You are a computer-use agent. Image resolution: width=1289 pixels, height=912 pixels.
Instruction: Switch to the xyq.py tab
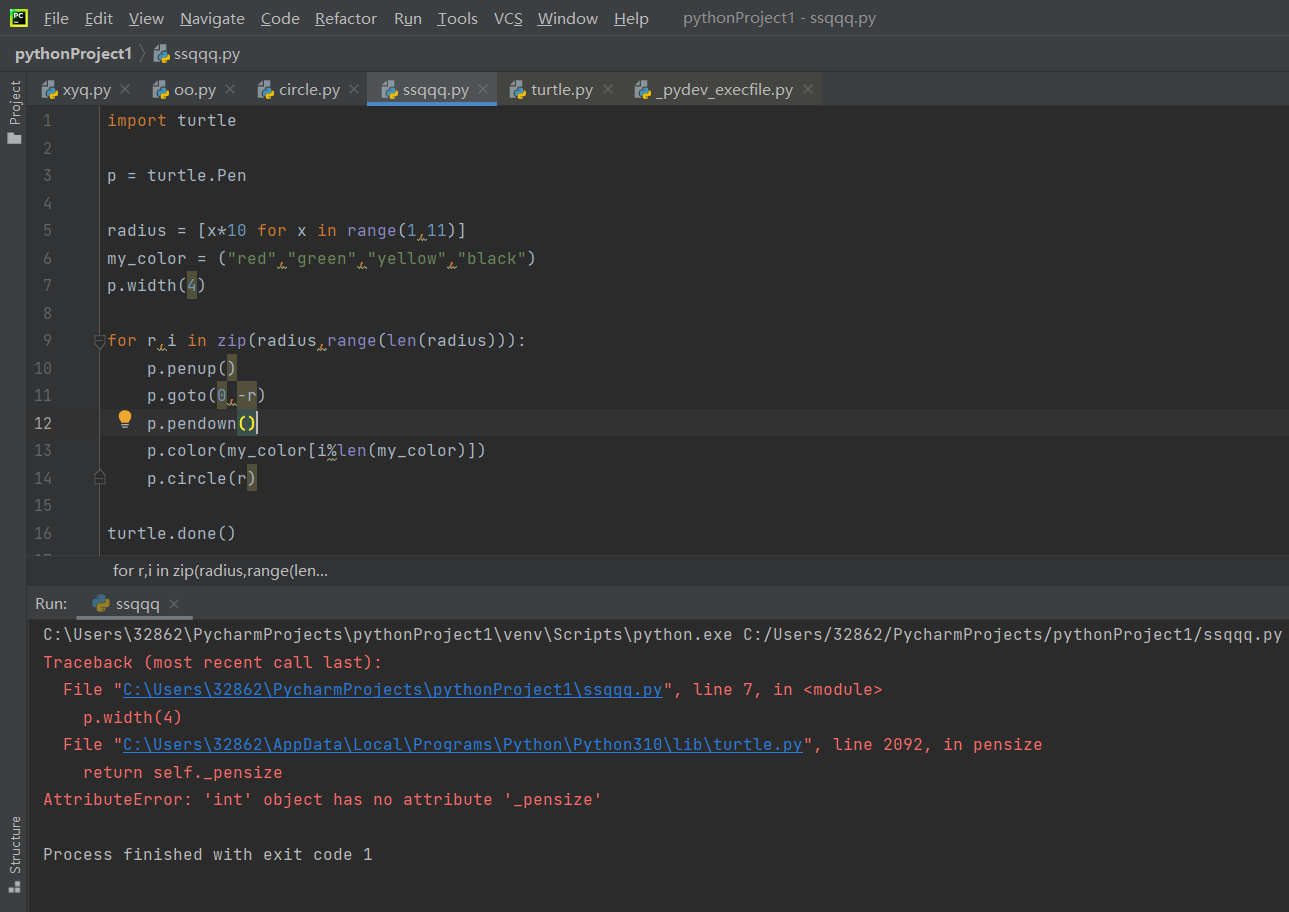pos(87,89)
